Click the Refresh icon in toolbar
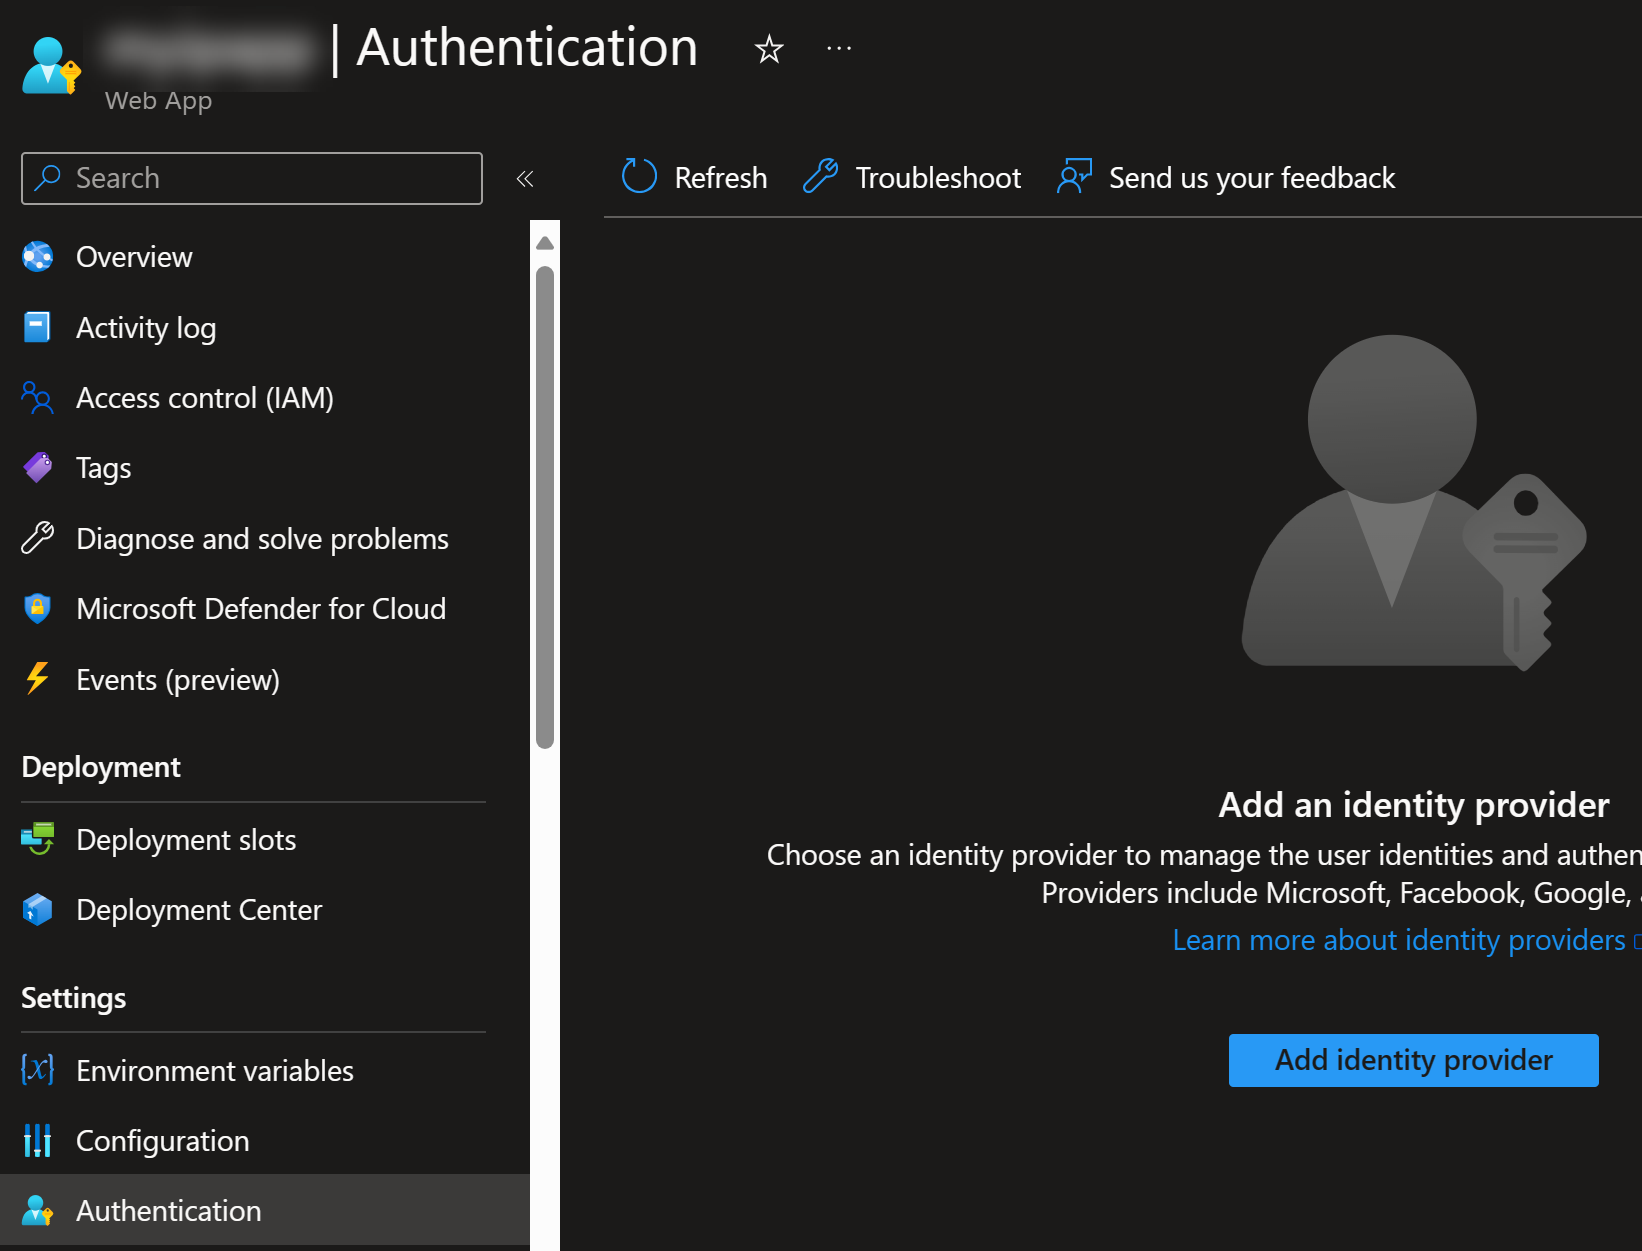This screenshot has height=1251, width=1642. [x=639, y=176]
